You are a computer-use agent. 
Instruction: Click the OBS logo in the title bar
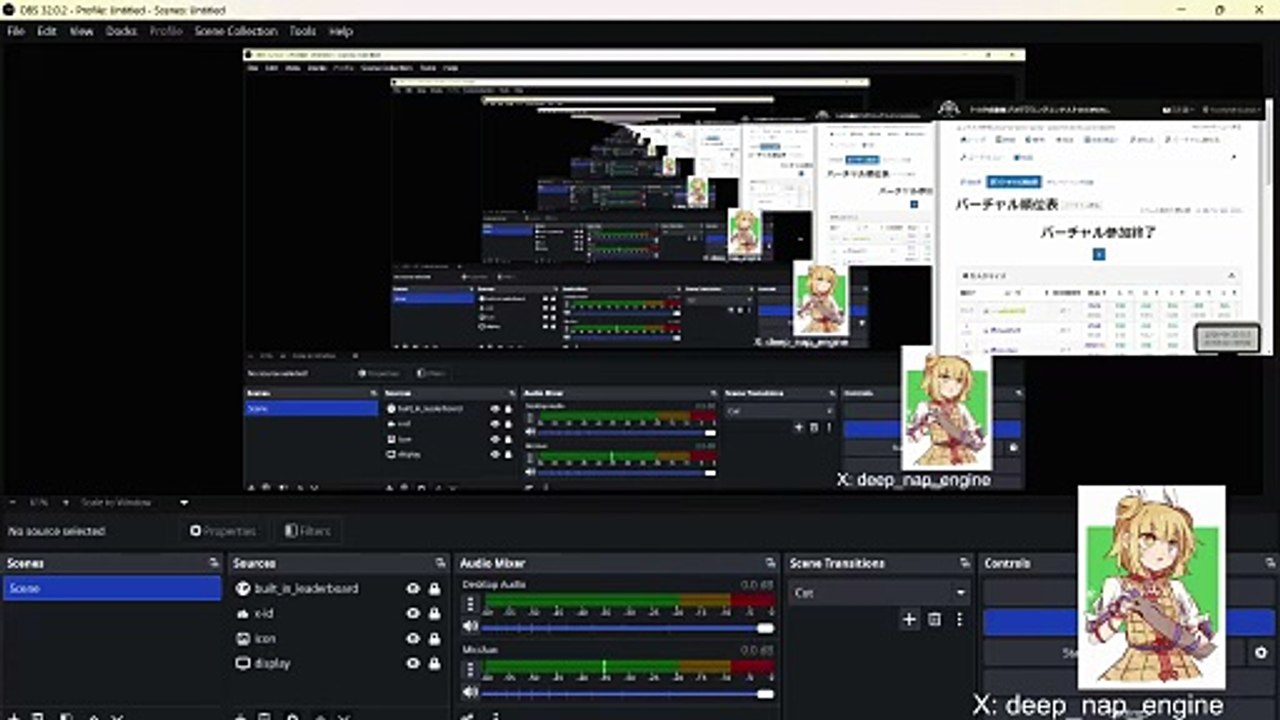(x=9, y=9)
